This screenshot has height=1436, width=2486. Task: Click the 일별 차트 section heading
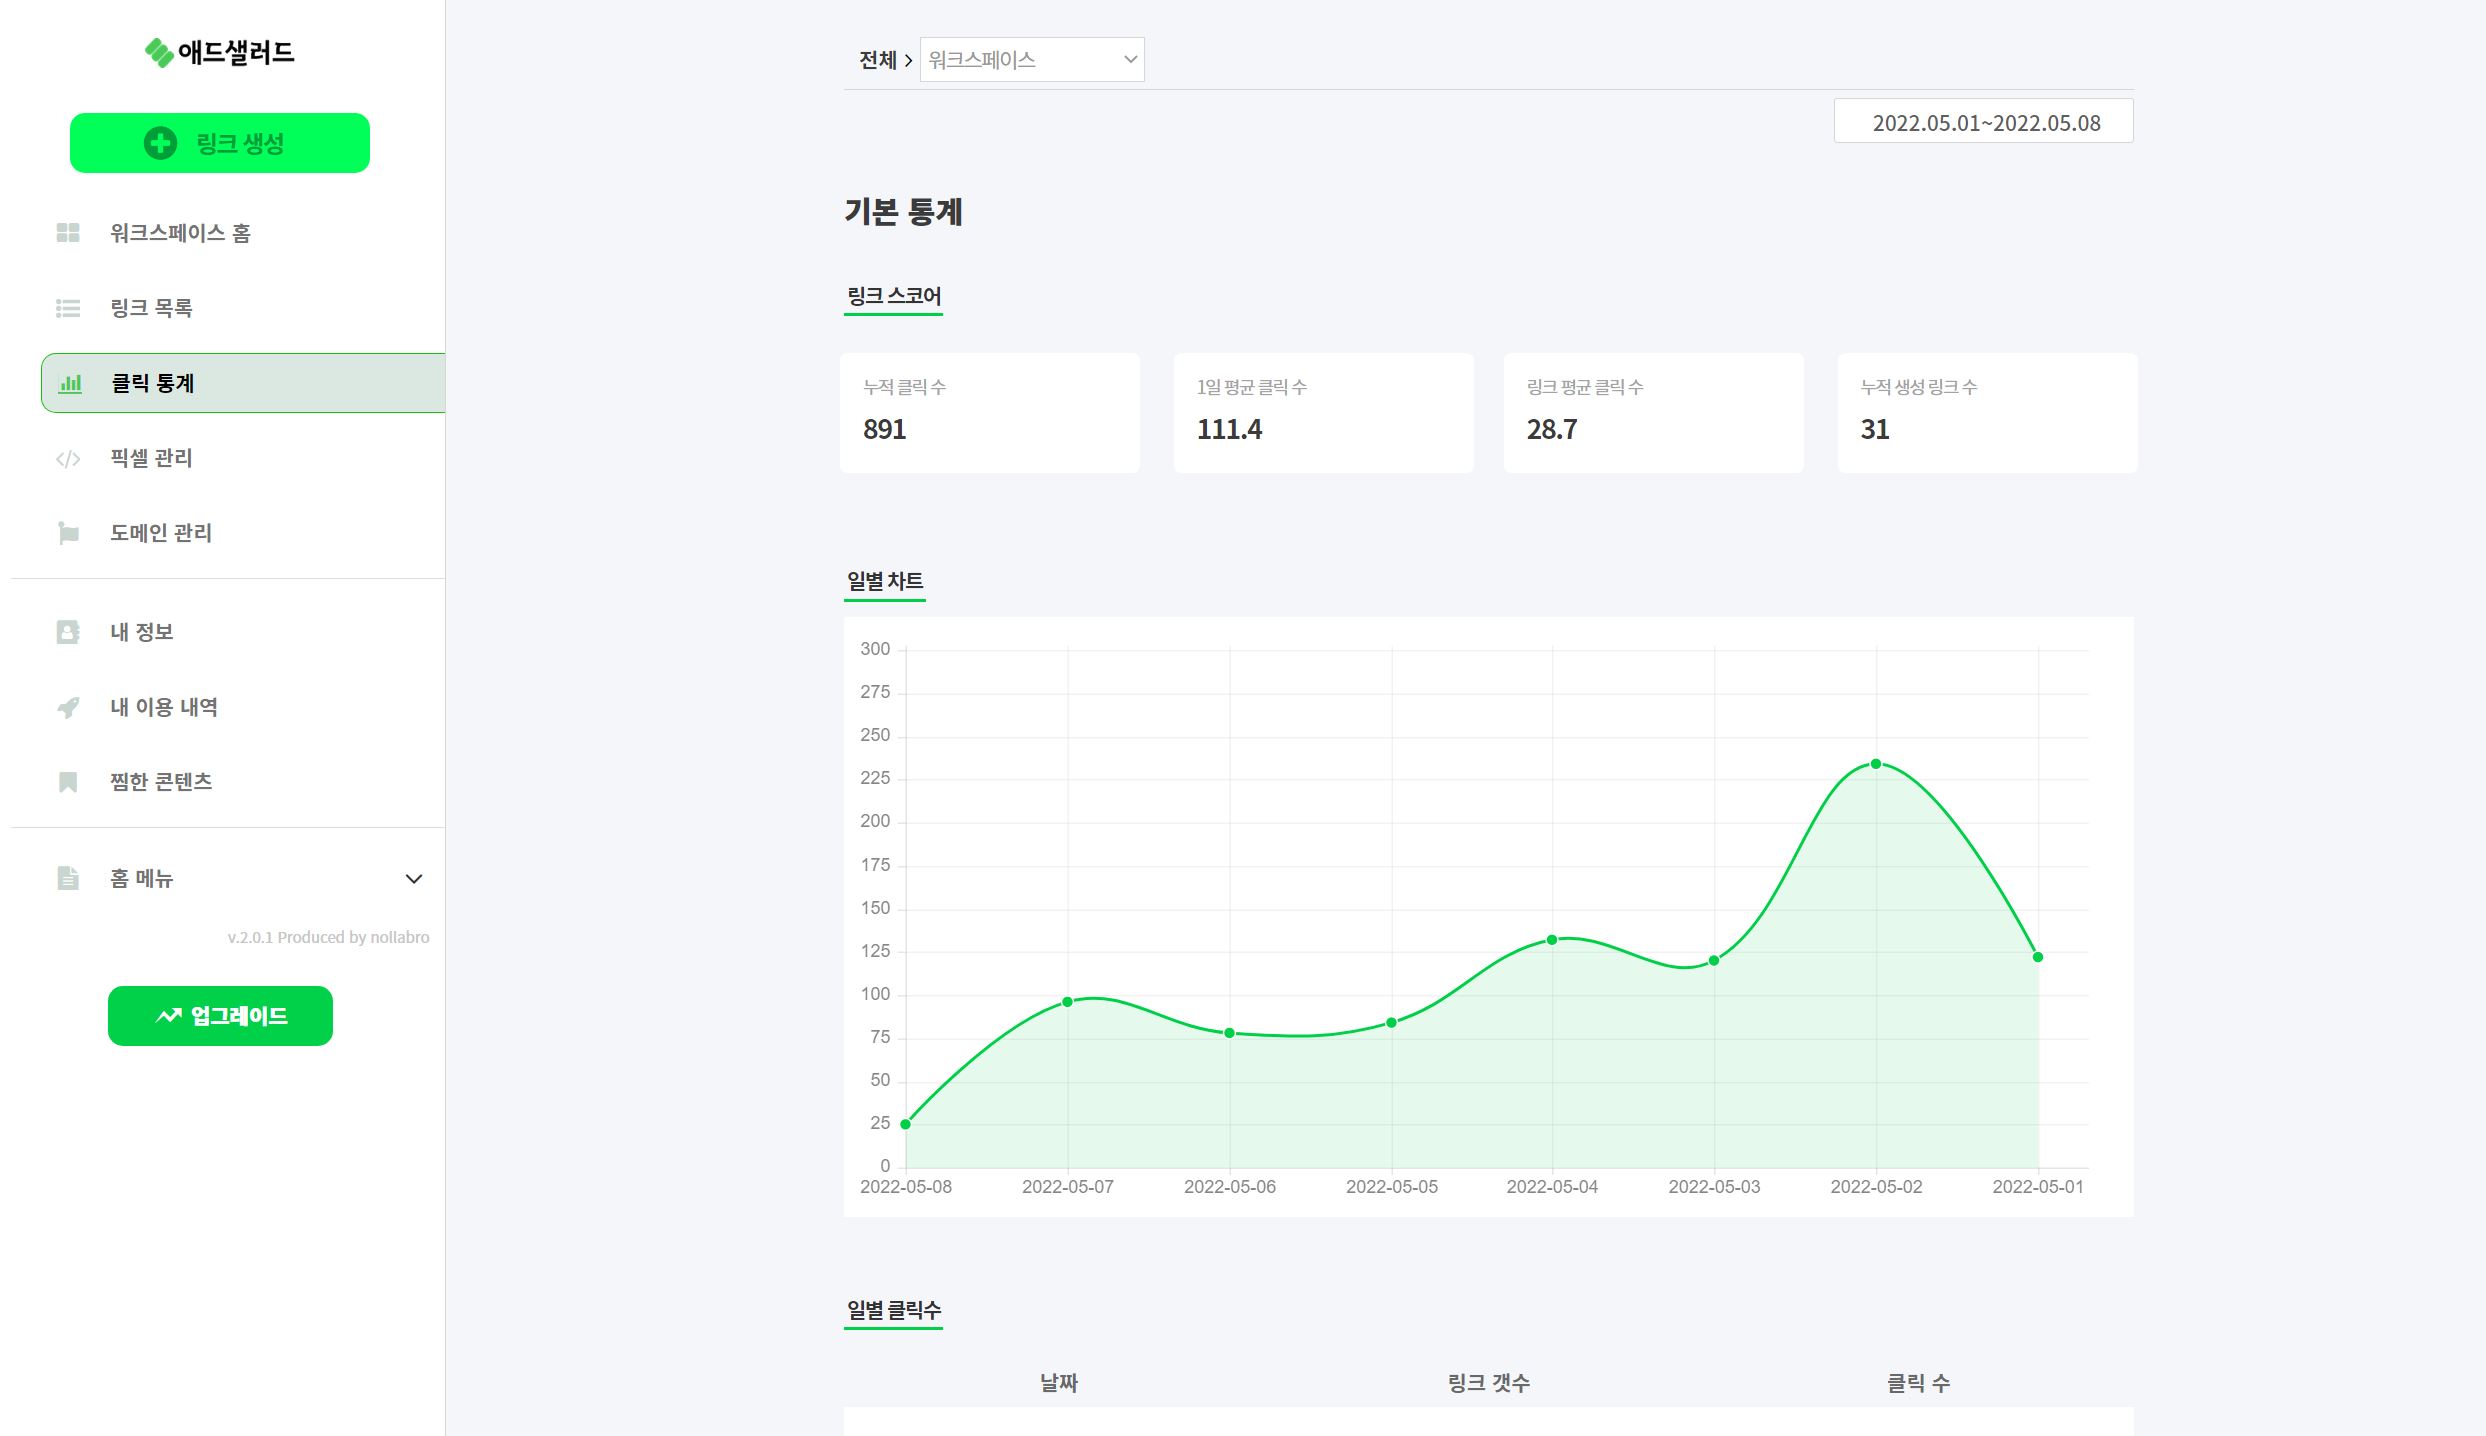885,581
